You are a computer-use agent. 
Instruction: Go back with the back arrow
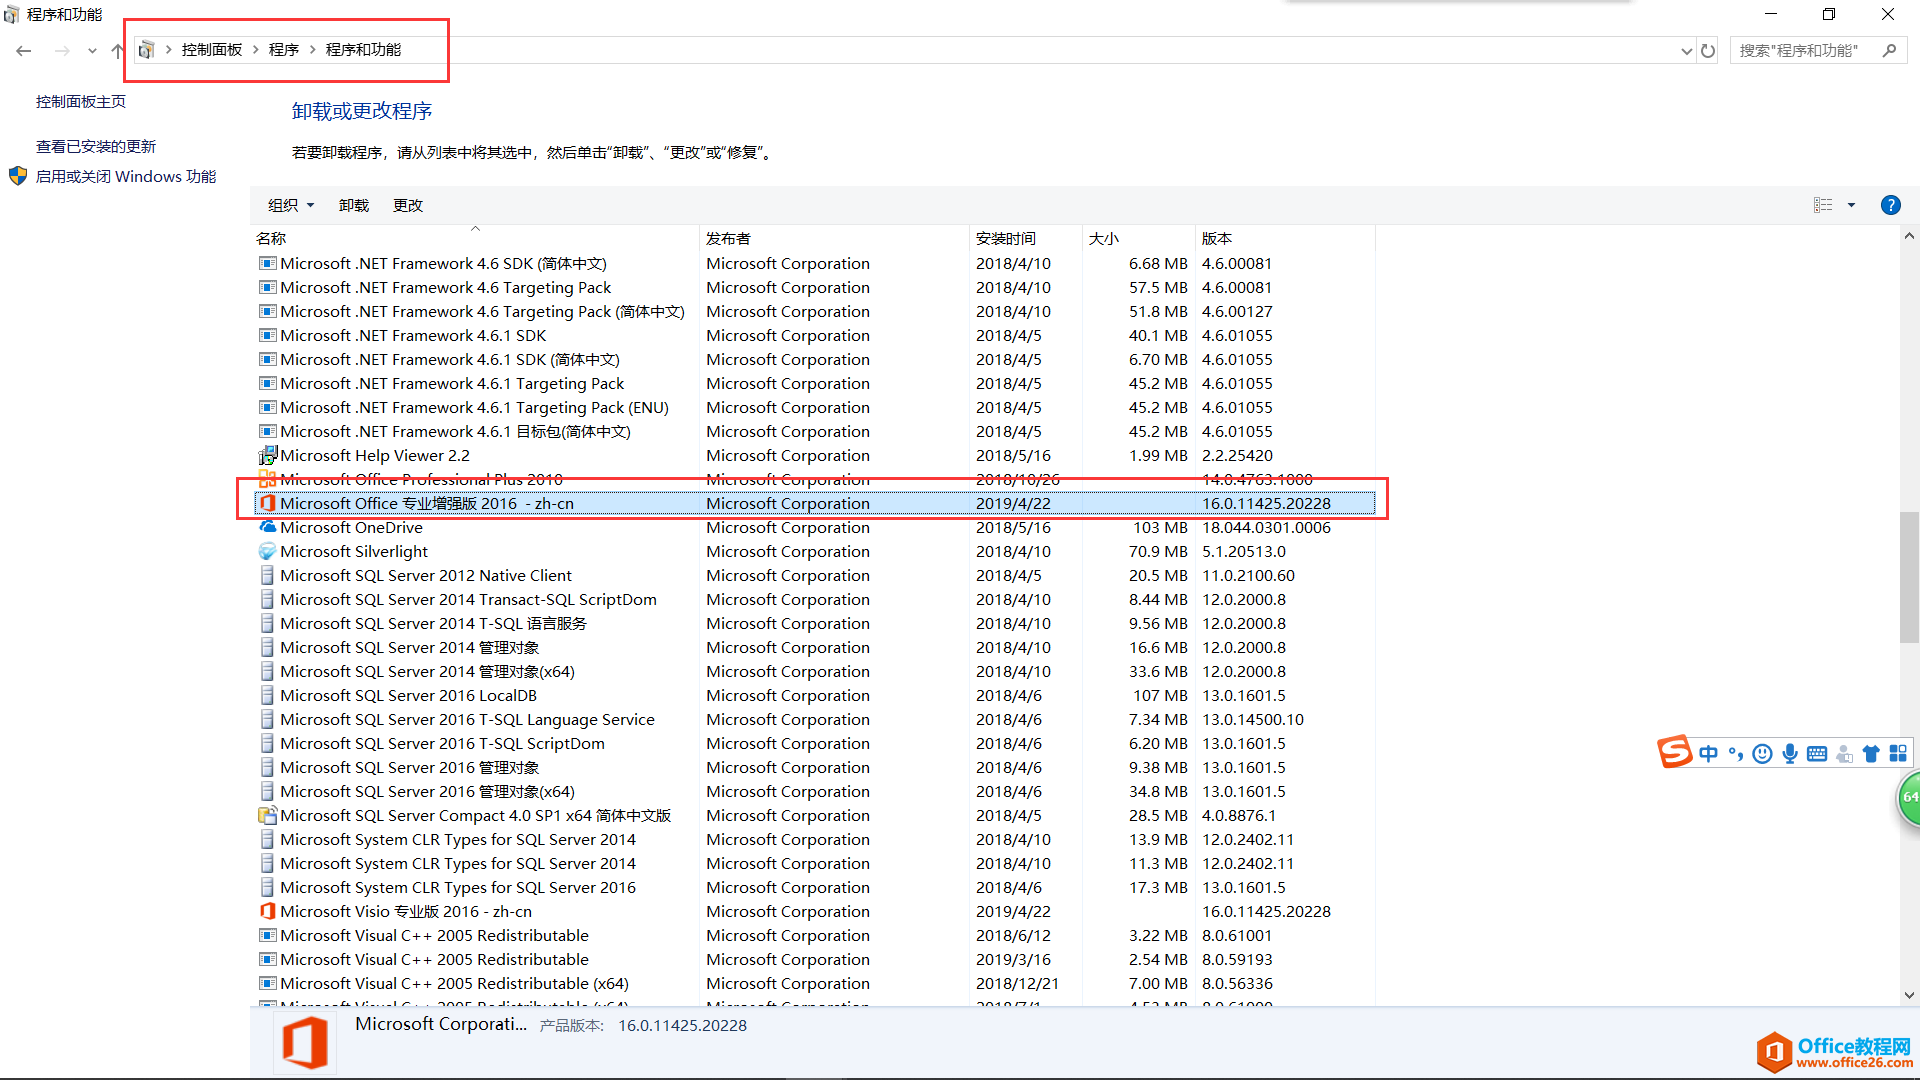tap(24, 50)
